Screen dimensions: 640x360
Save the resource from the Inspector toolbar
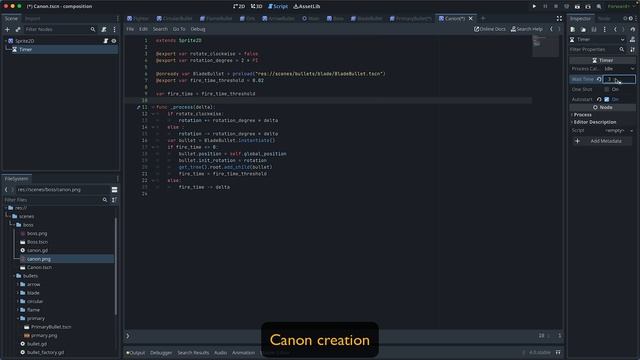[x=594, y=29]
